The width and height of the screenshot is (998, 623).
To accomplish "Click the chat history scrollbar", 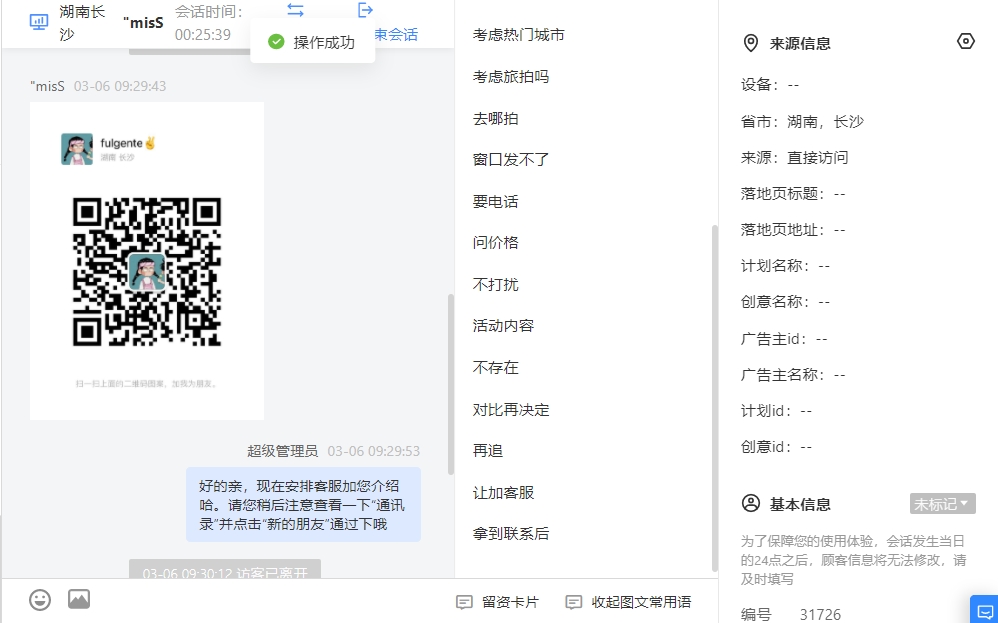I will [451, 384].
